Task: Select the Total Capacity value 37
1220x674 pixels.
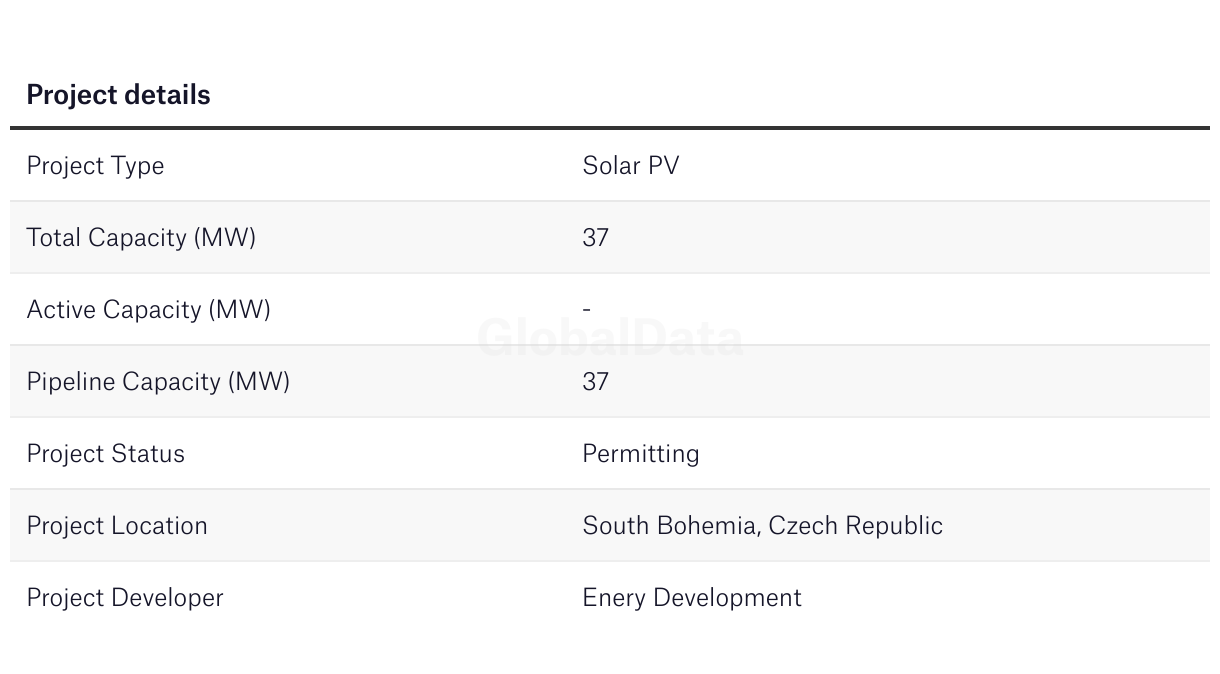Action: pyautogui.click(x=595, y=238)
